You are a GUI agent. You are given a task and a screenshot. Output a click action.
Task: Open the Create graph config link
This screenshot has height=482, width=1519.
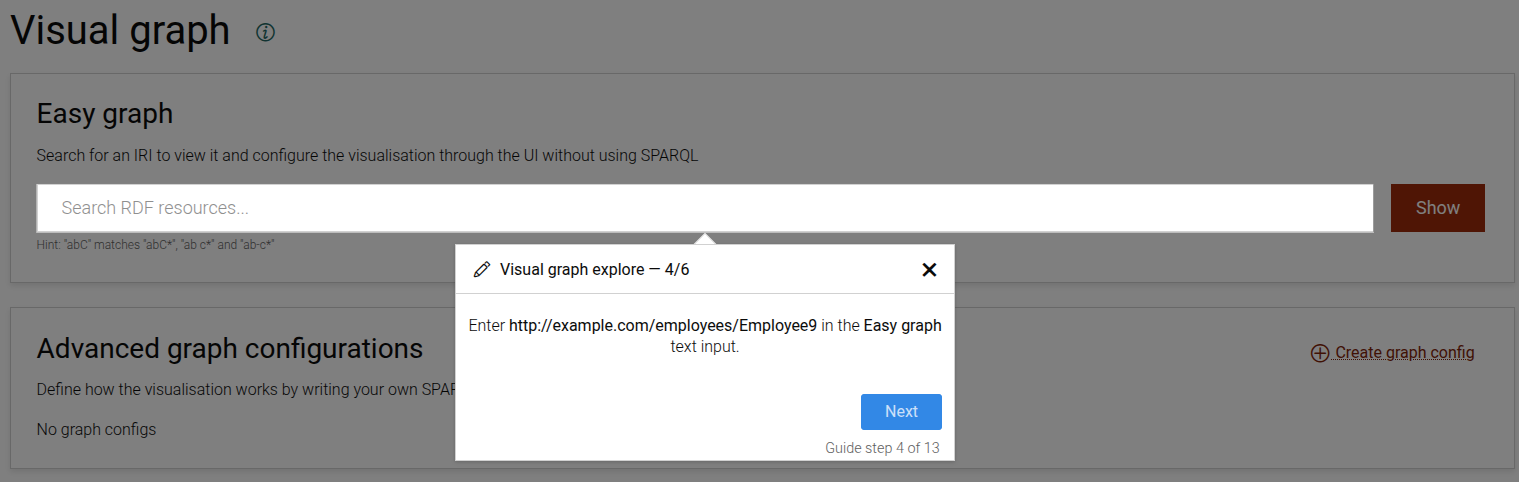click(x=1404, y=352)
